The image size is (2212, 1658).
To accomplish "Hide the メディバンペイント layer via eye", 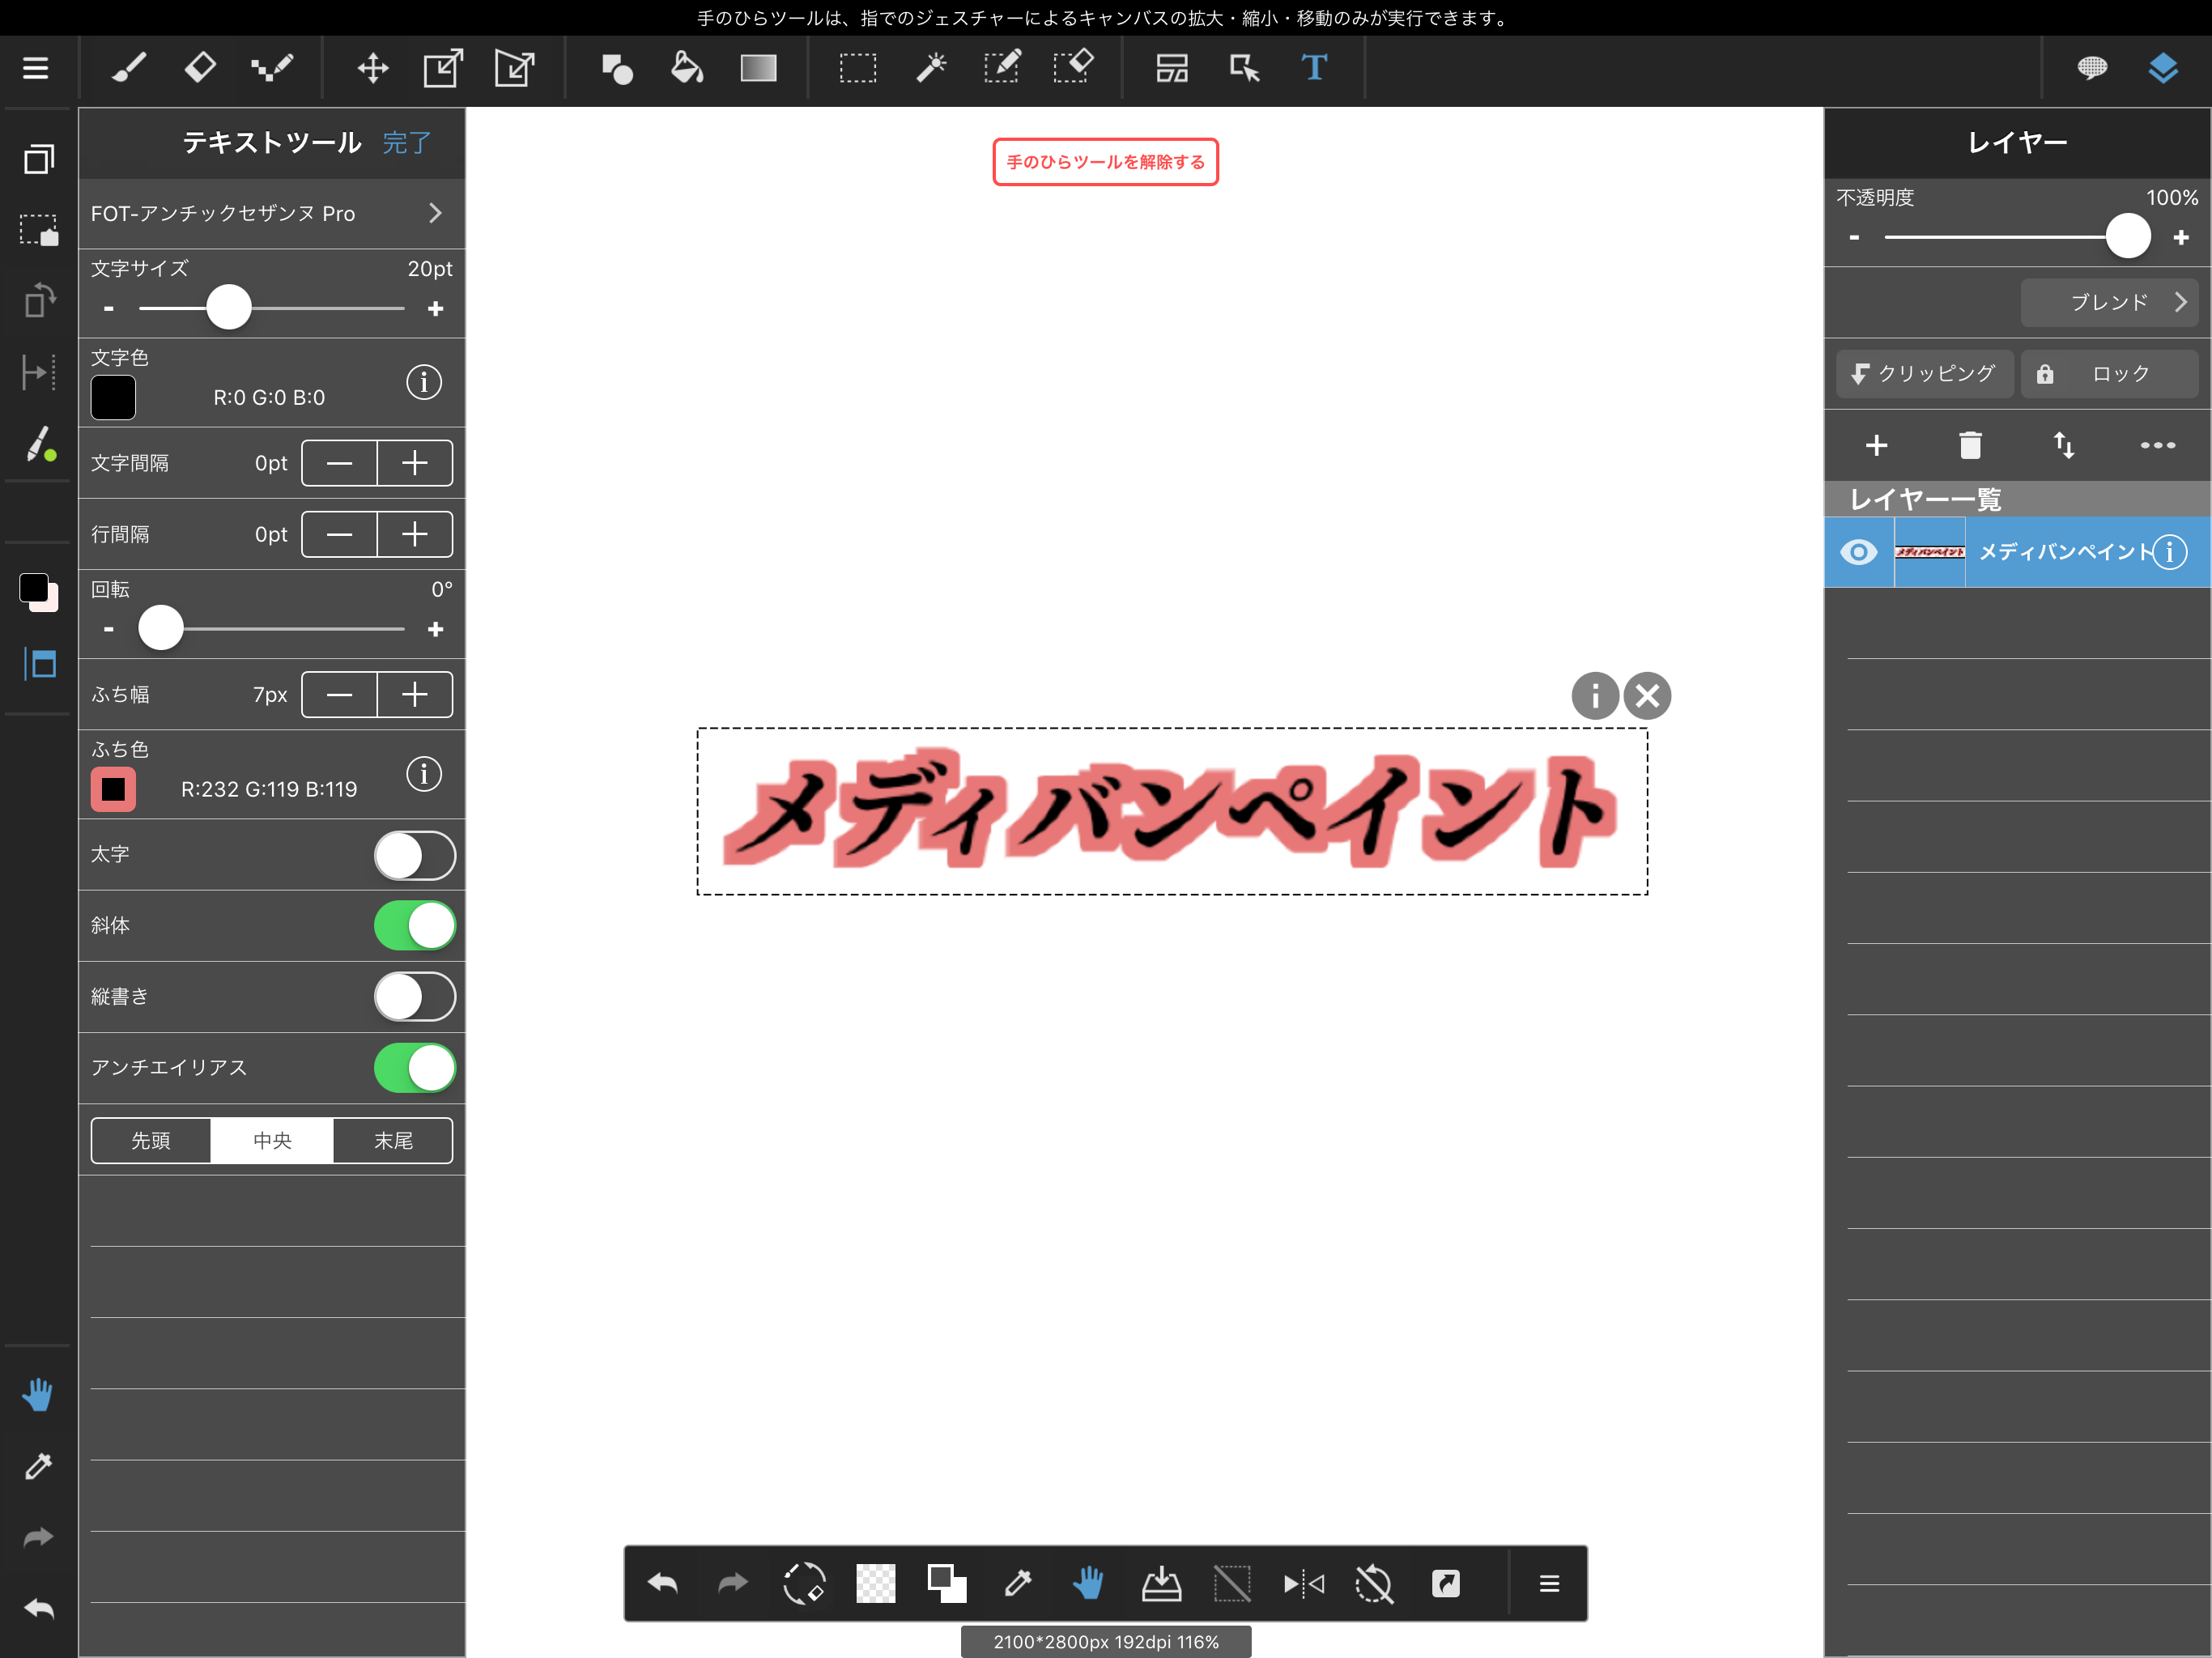I will (1858, 552).
